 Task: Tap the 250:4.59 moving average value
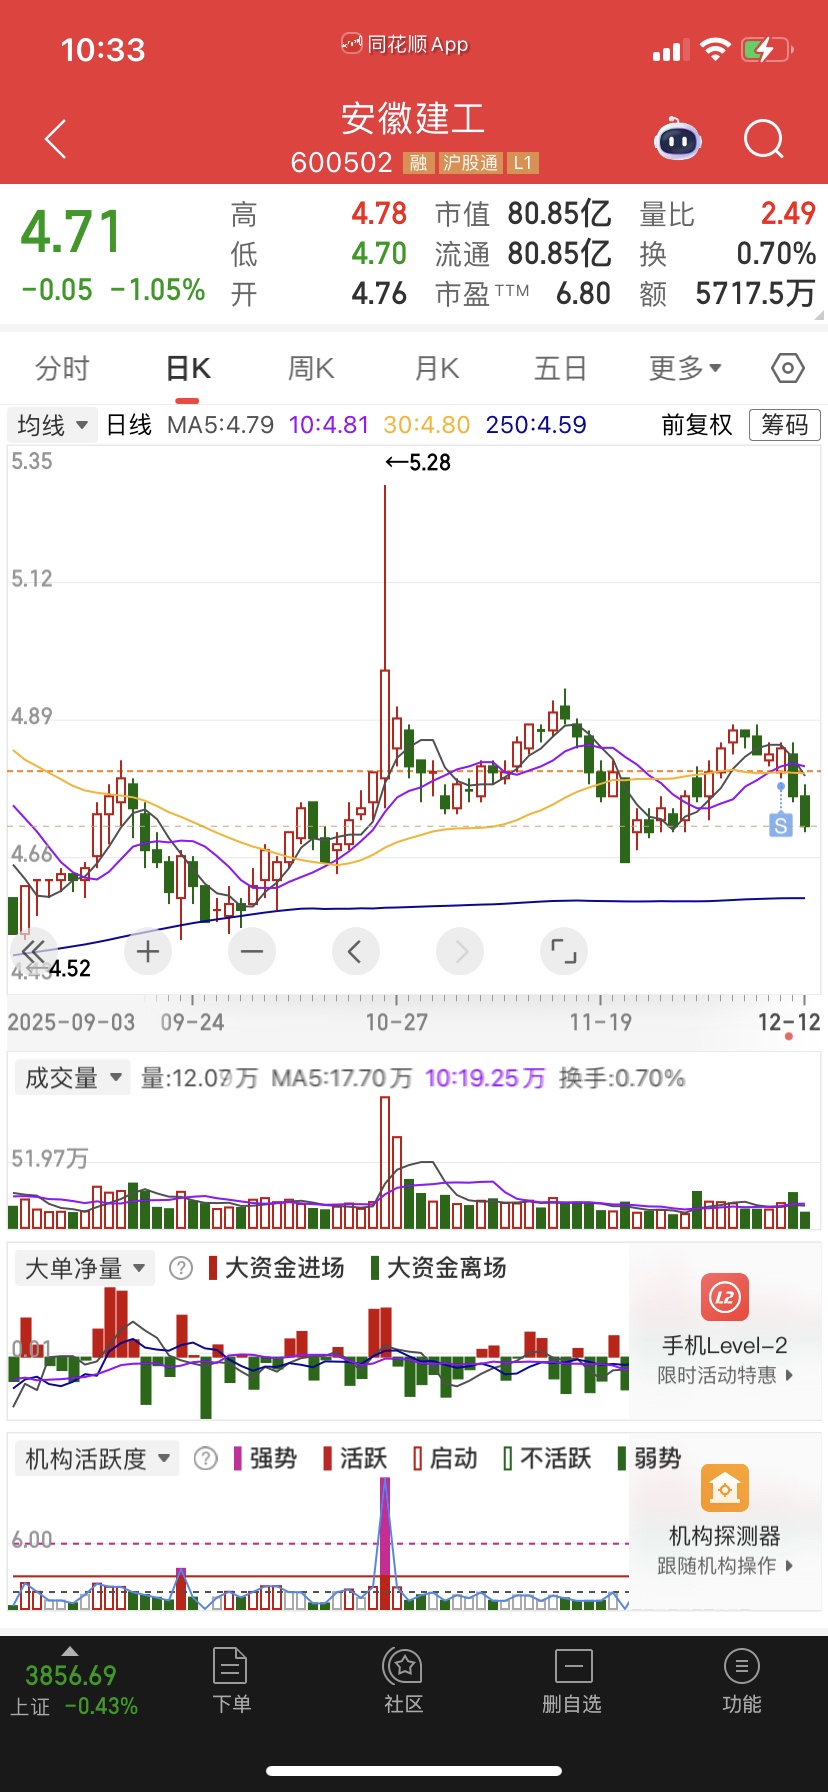point(536,425)
